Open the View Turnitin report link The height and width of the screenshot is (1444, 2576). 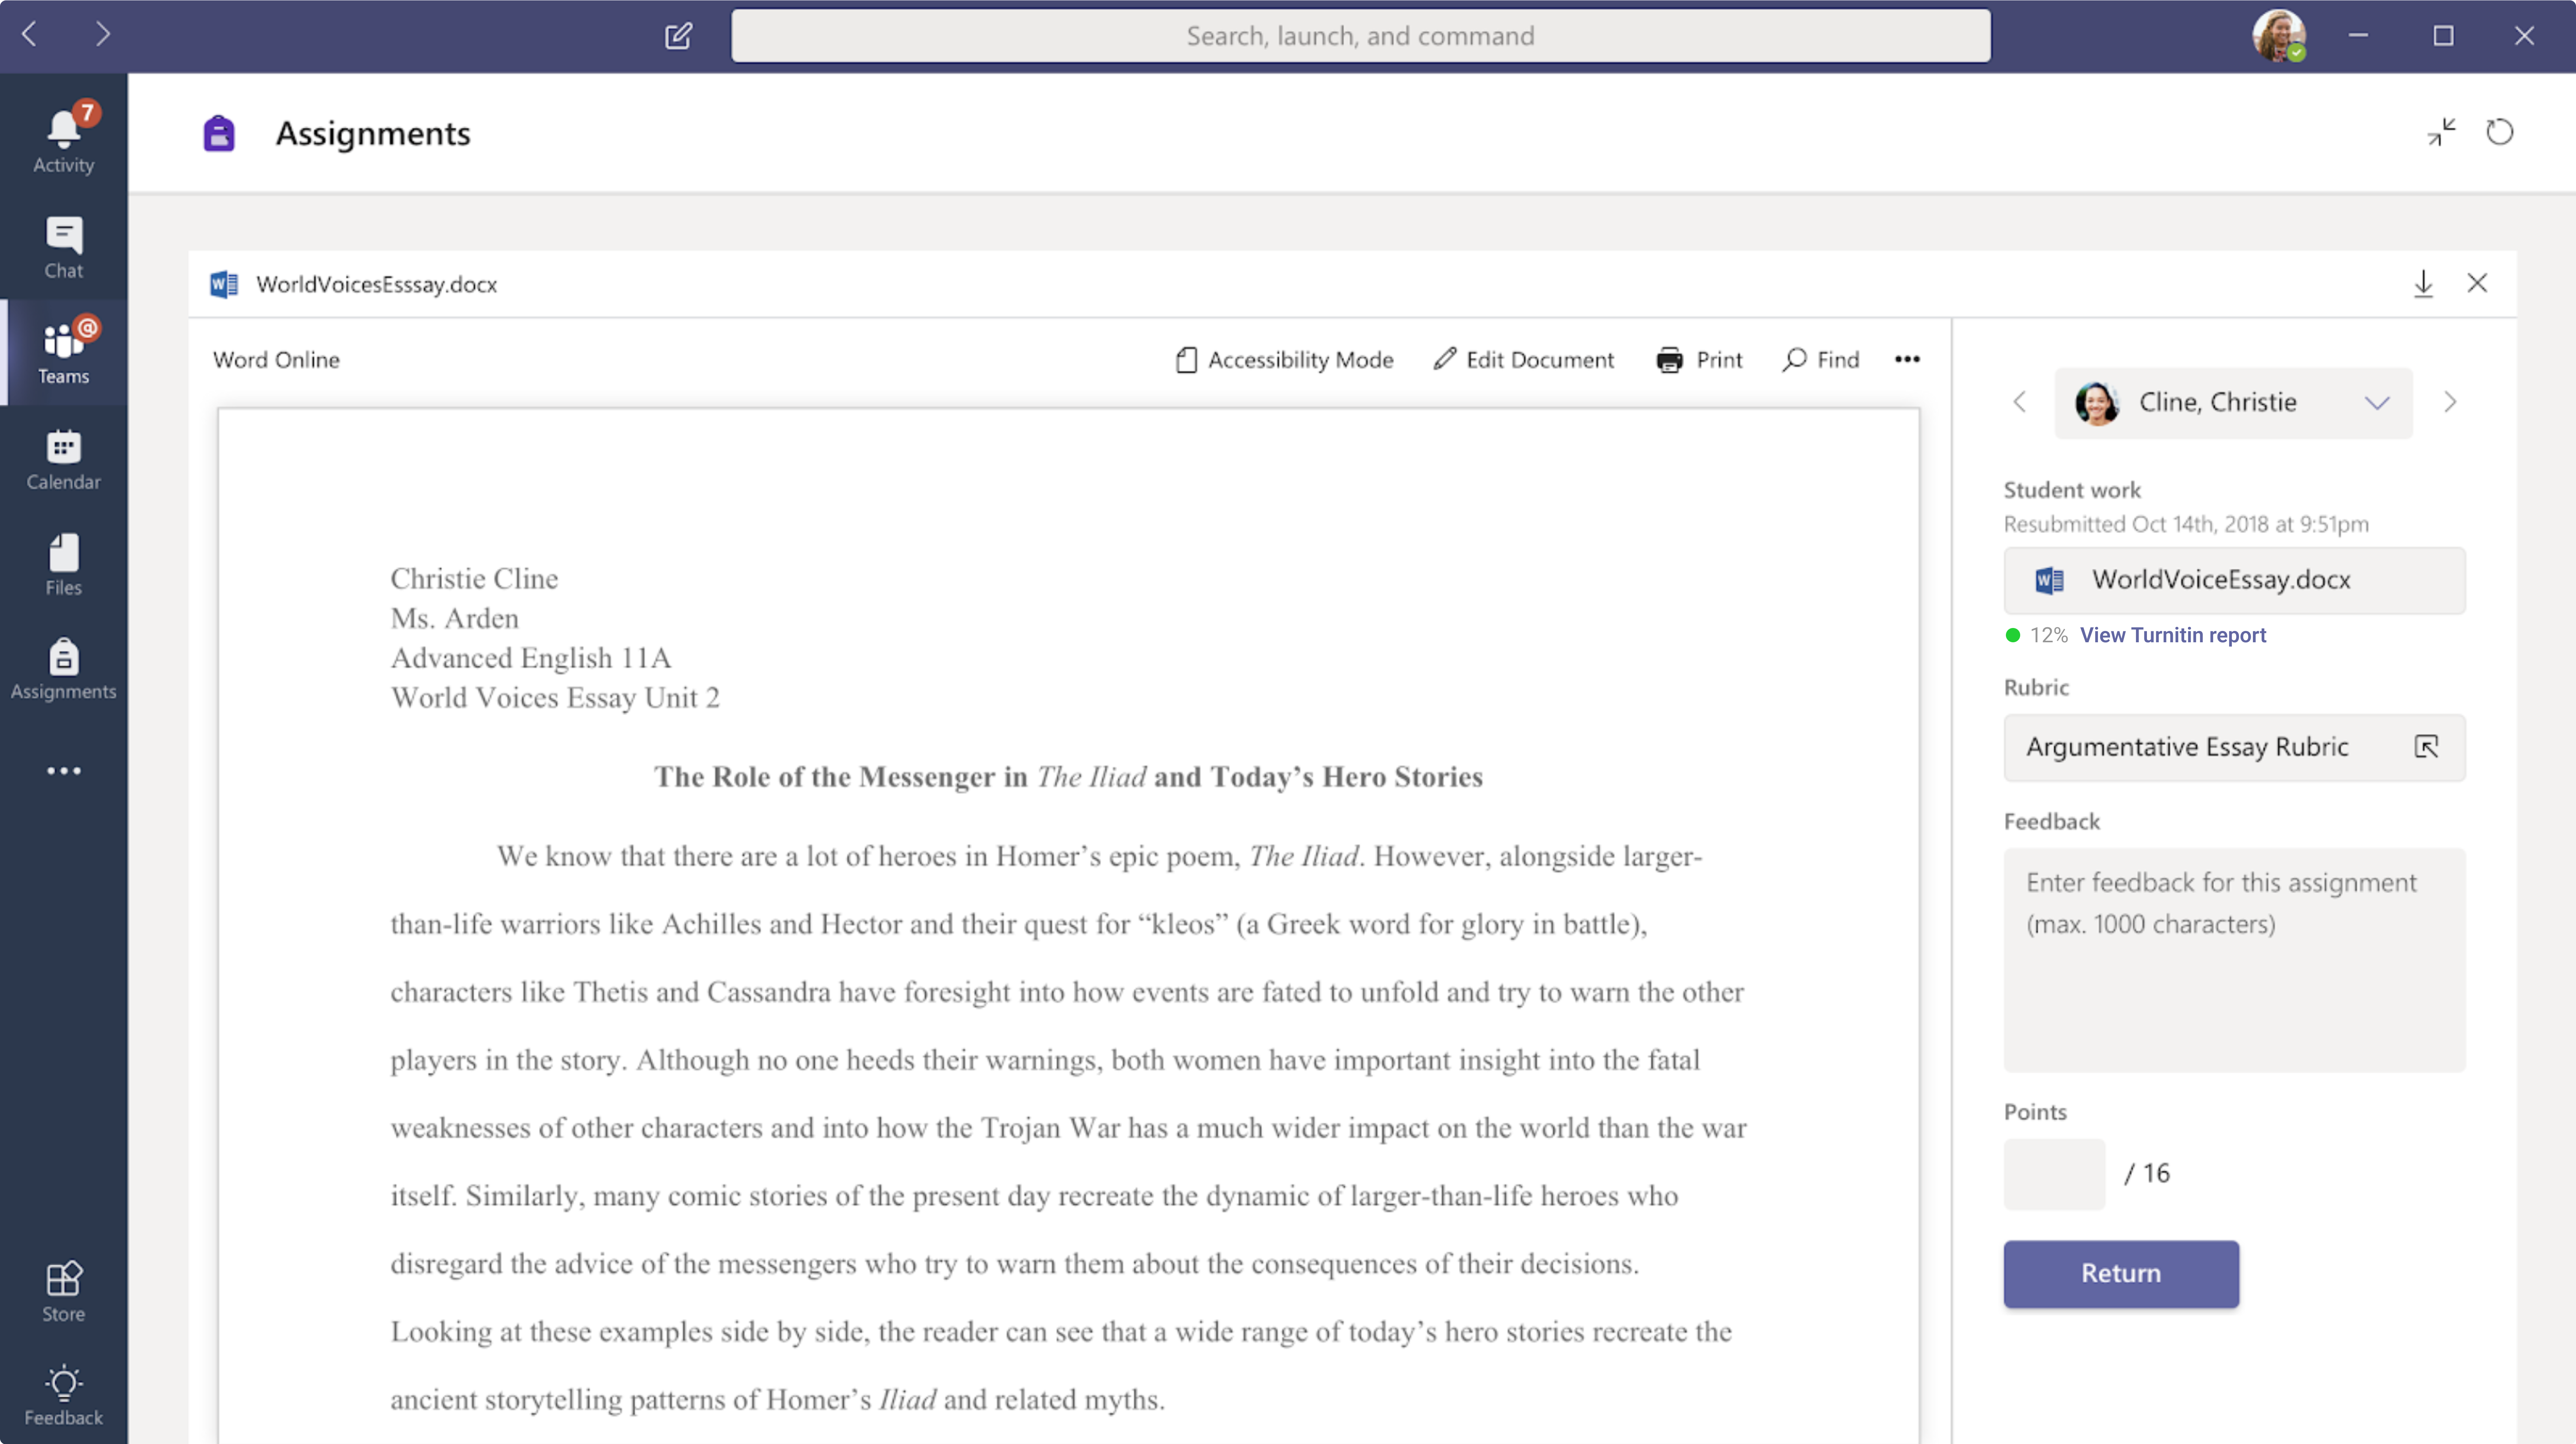point(2172,635)
